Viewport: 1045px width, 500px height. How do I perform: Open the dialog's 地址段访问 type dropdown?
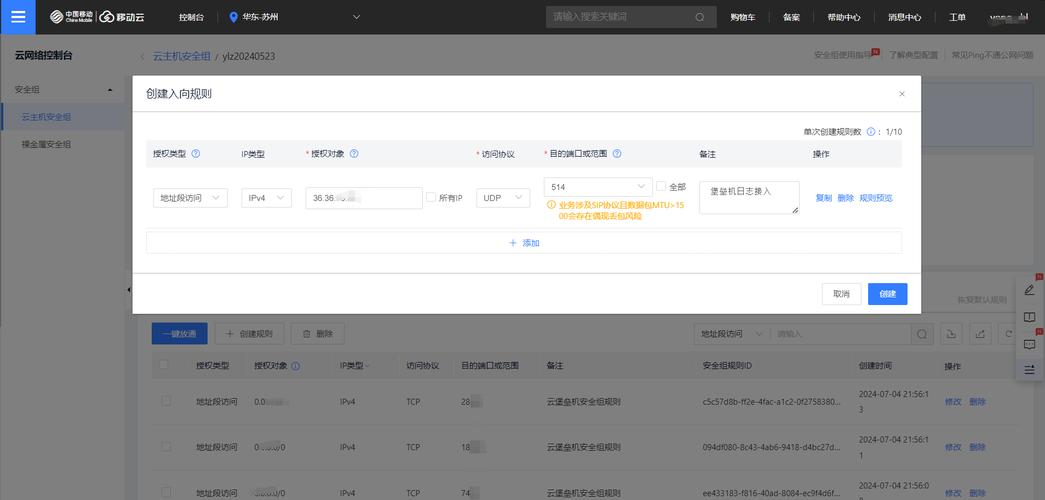pos(190,198)
